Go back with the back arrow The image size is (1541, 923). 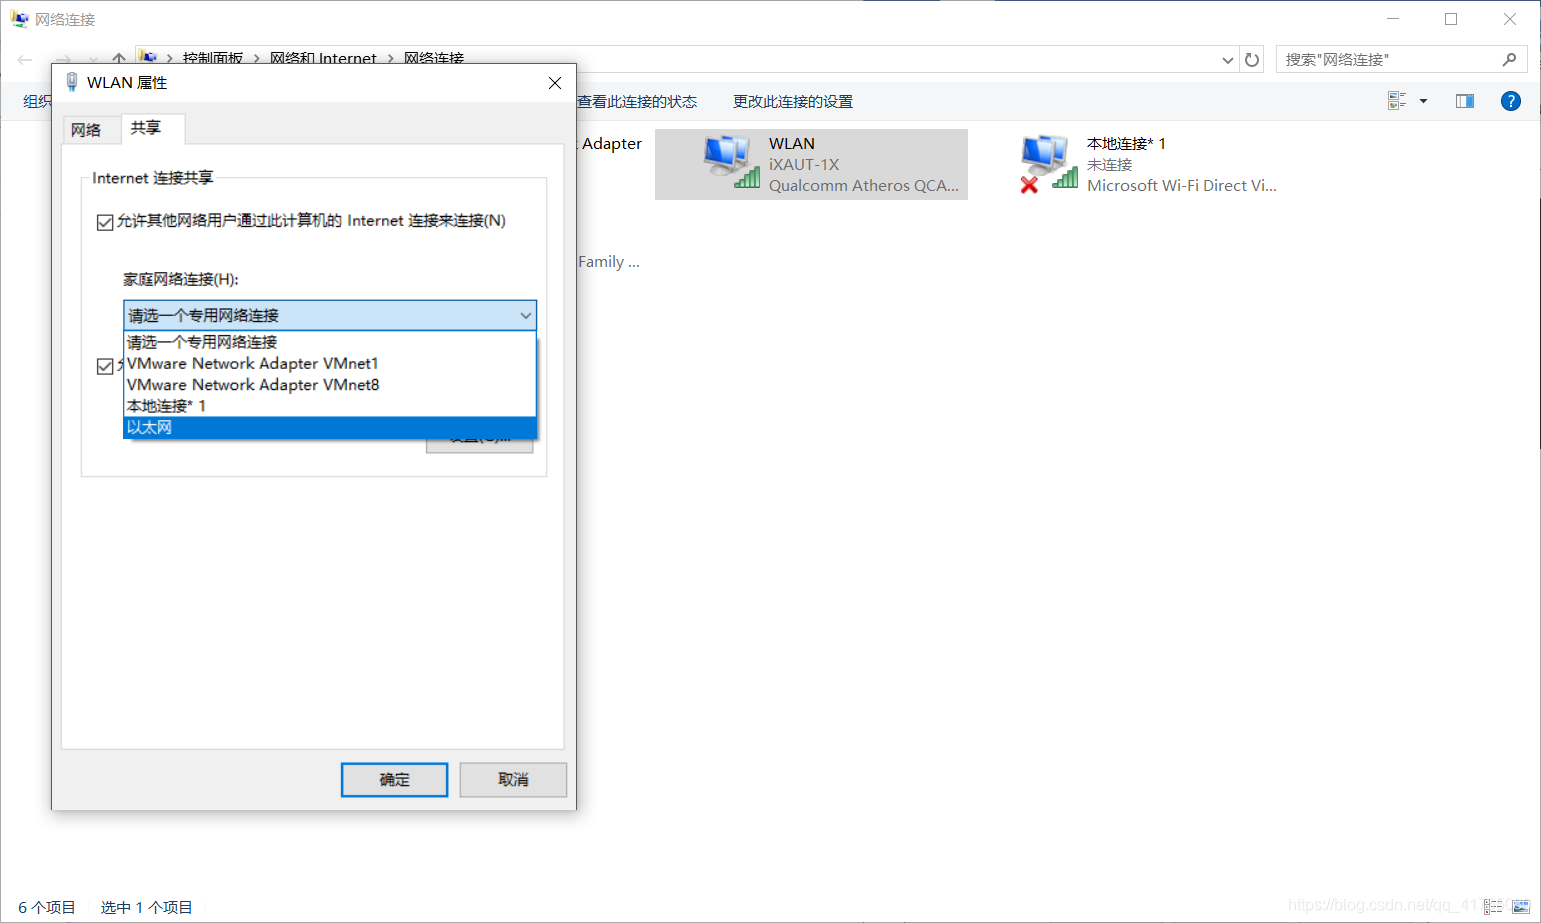click(25, 60)
